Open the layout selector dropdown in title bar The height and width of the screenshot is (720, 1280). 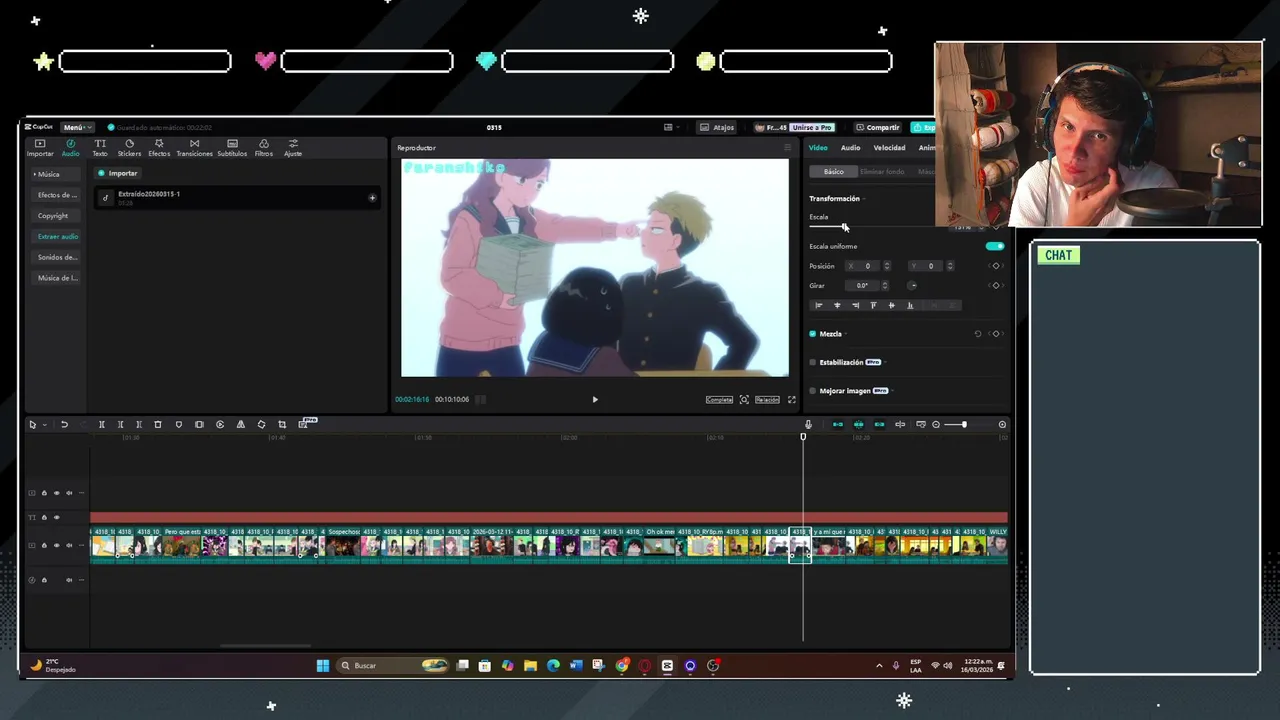tap(670, 128)
